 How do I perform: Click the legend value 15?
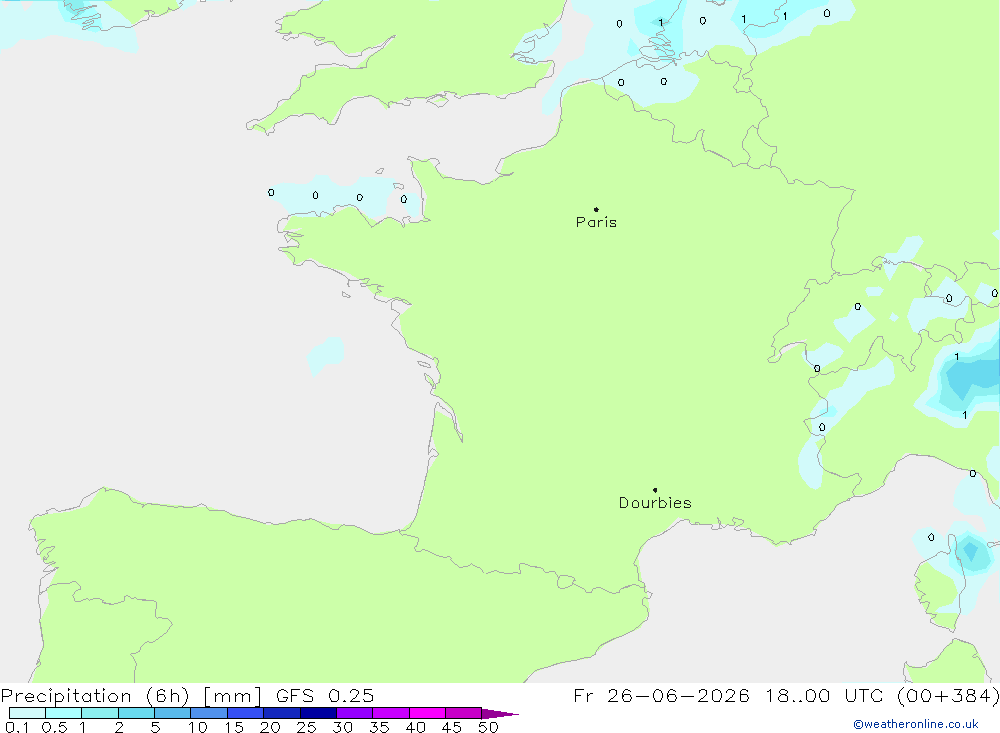[234, 727]
